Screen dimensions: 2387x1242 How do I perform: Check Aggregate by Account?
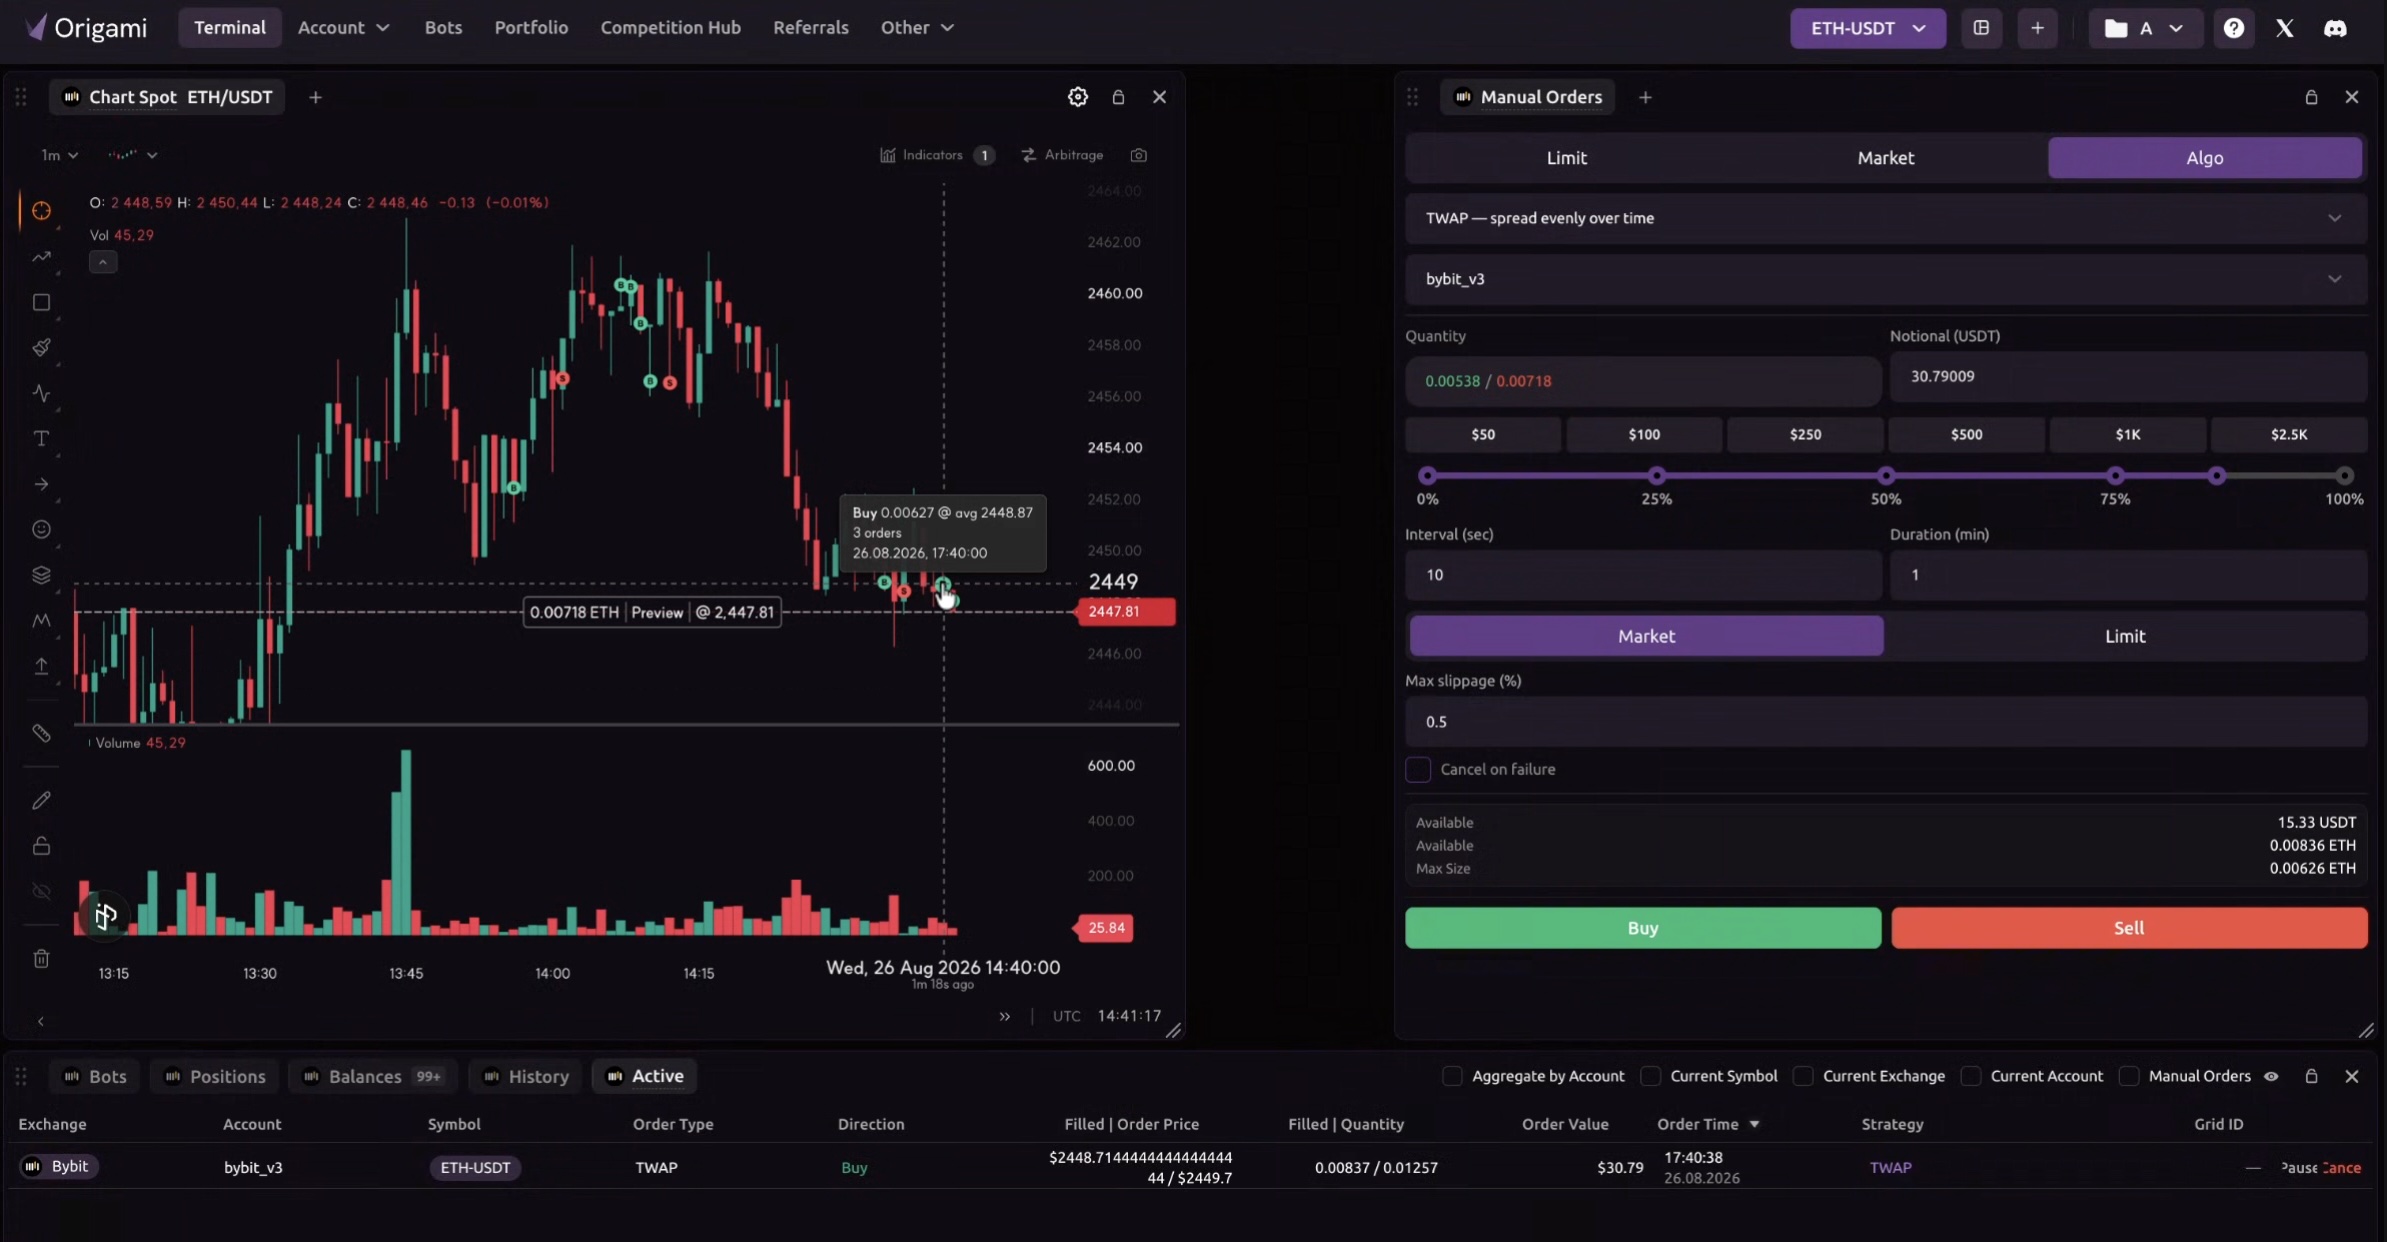coord(1452,1076)
